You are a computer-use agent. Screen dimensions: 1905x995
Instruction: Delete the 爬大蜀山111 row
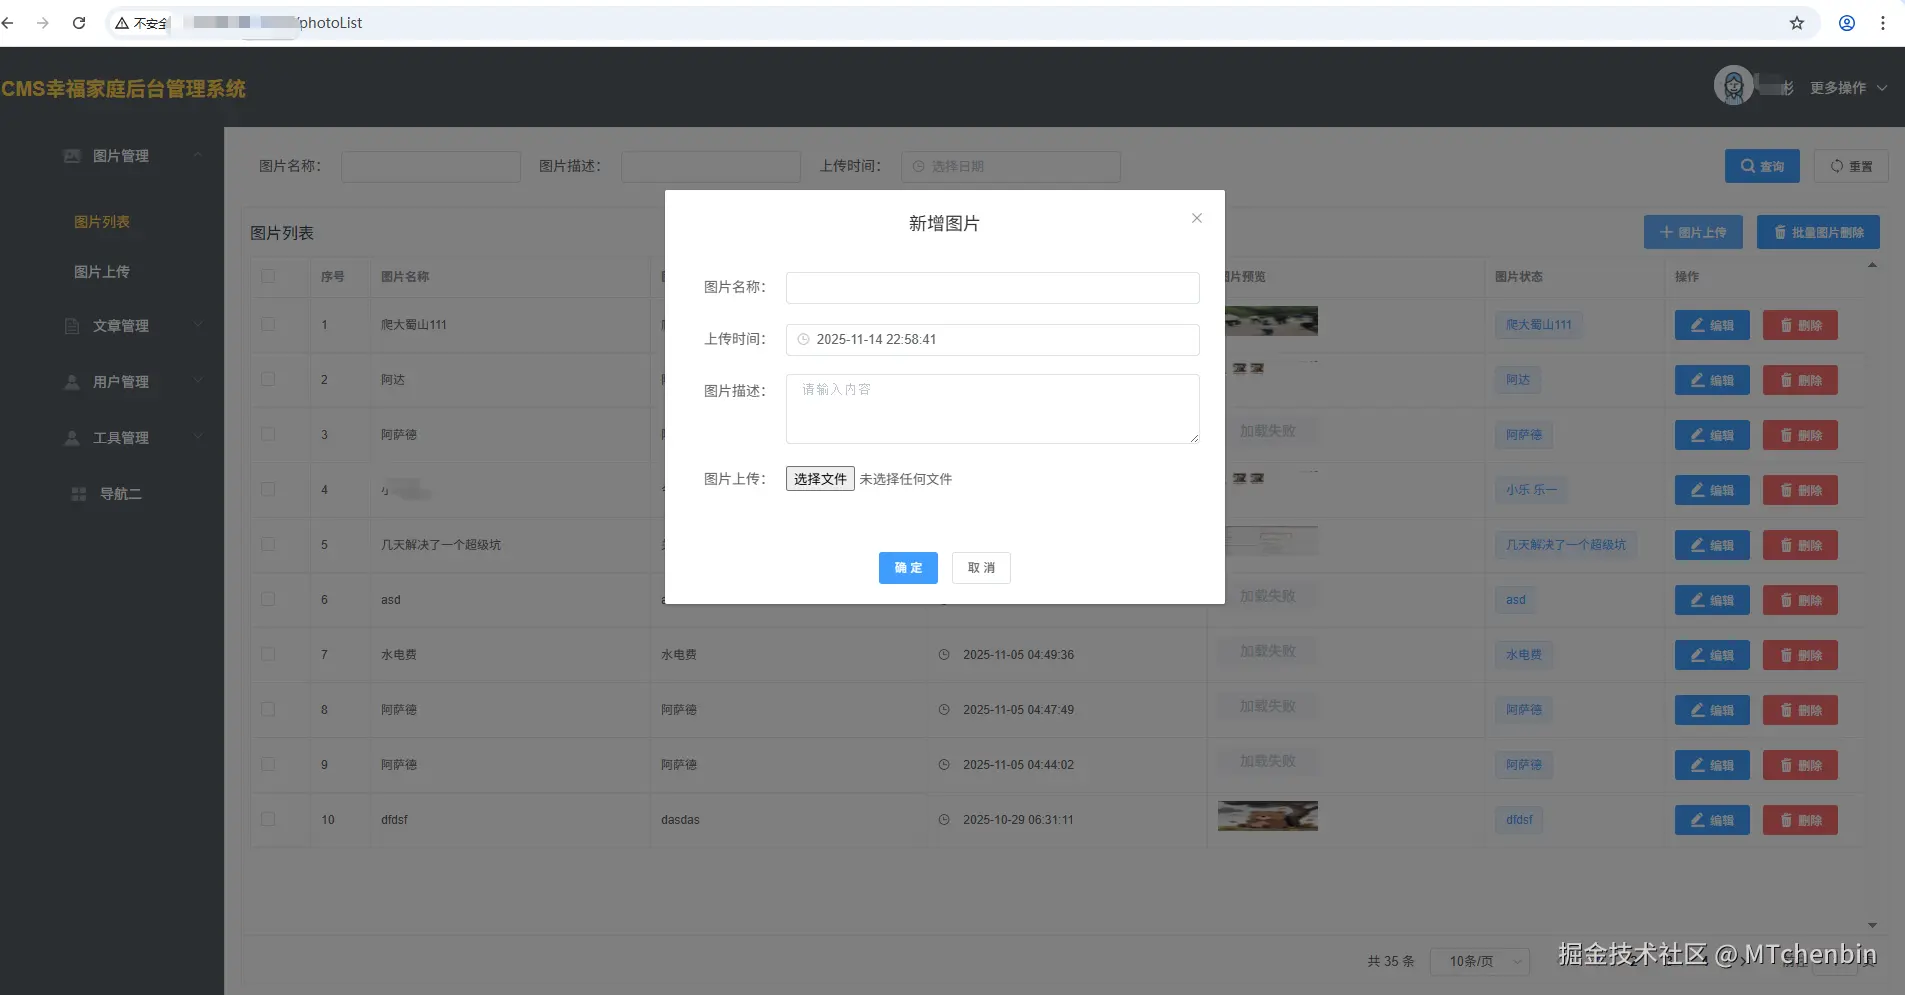pyautogui.click(x=1800, y=325)
